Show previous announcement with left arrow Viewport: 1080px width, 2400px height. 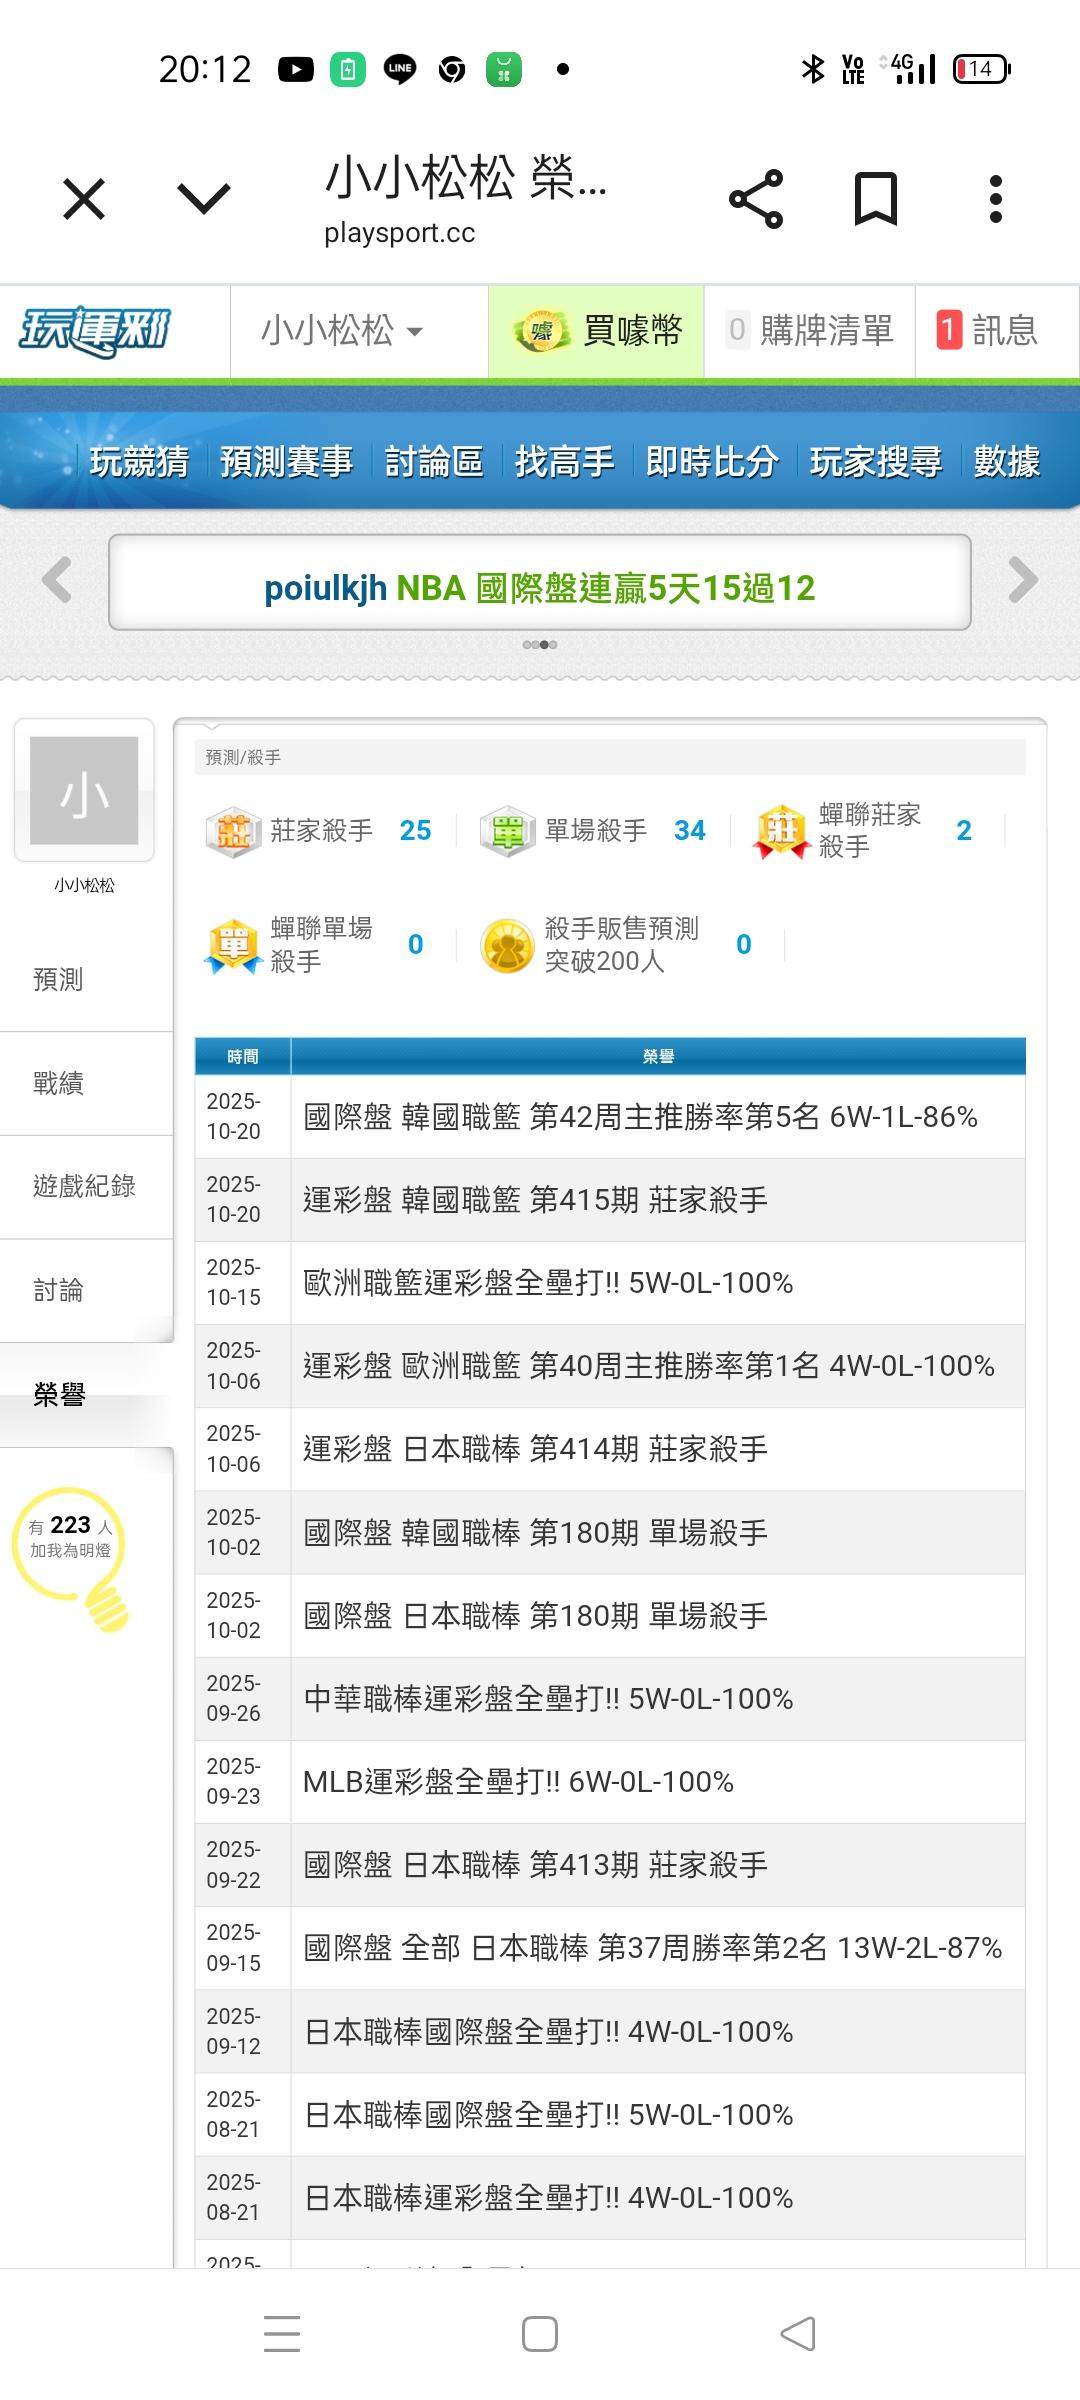click(57, 580)
